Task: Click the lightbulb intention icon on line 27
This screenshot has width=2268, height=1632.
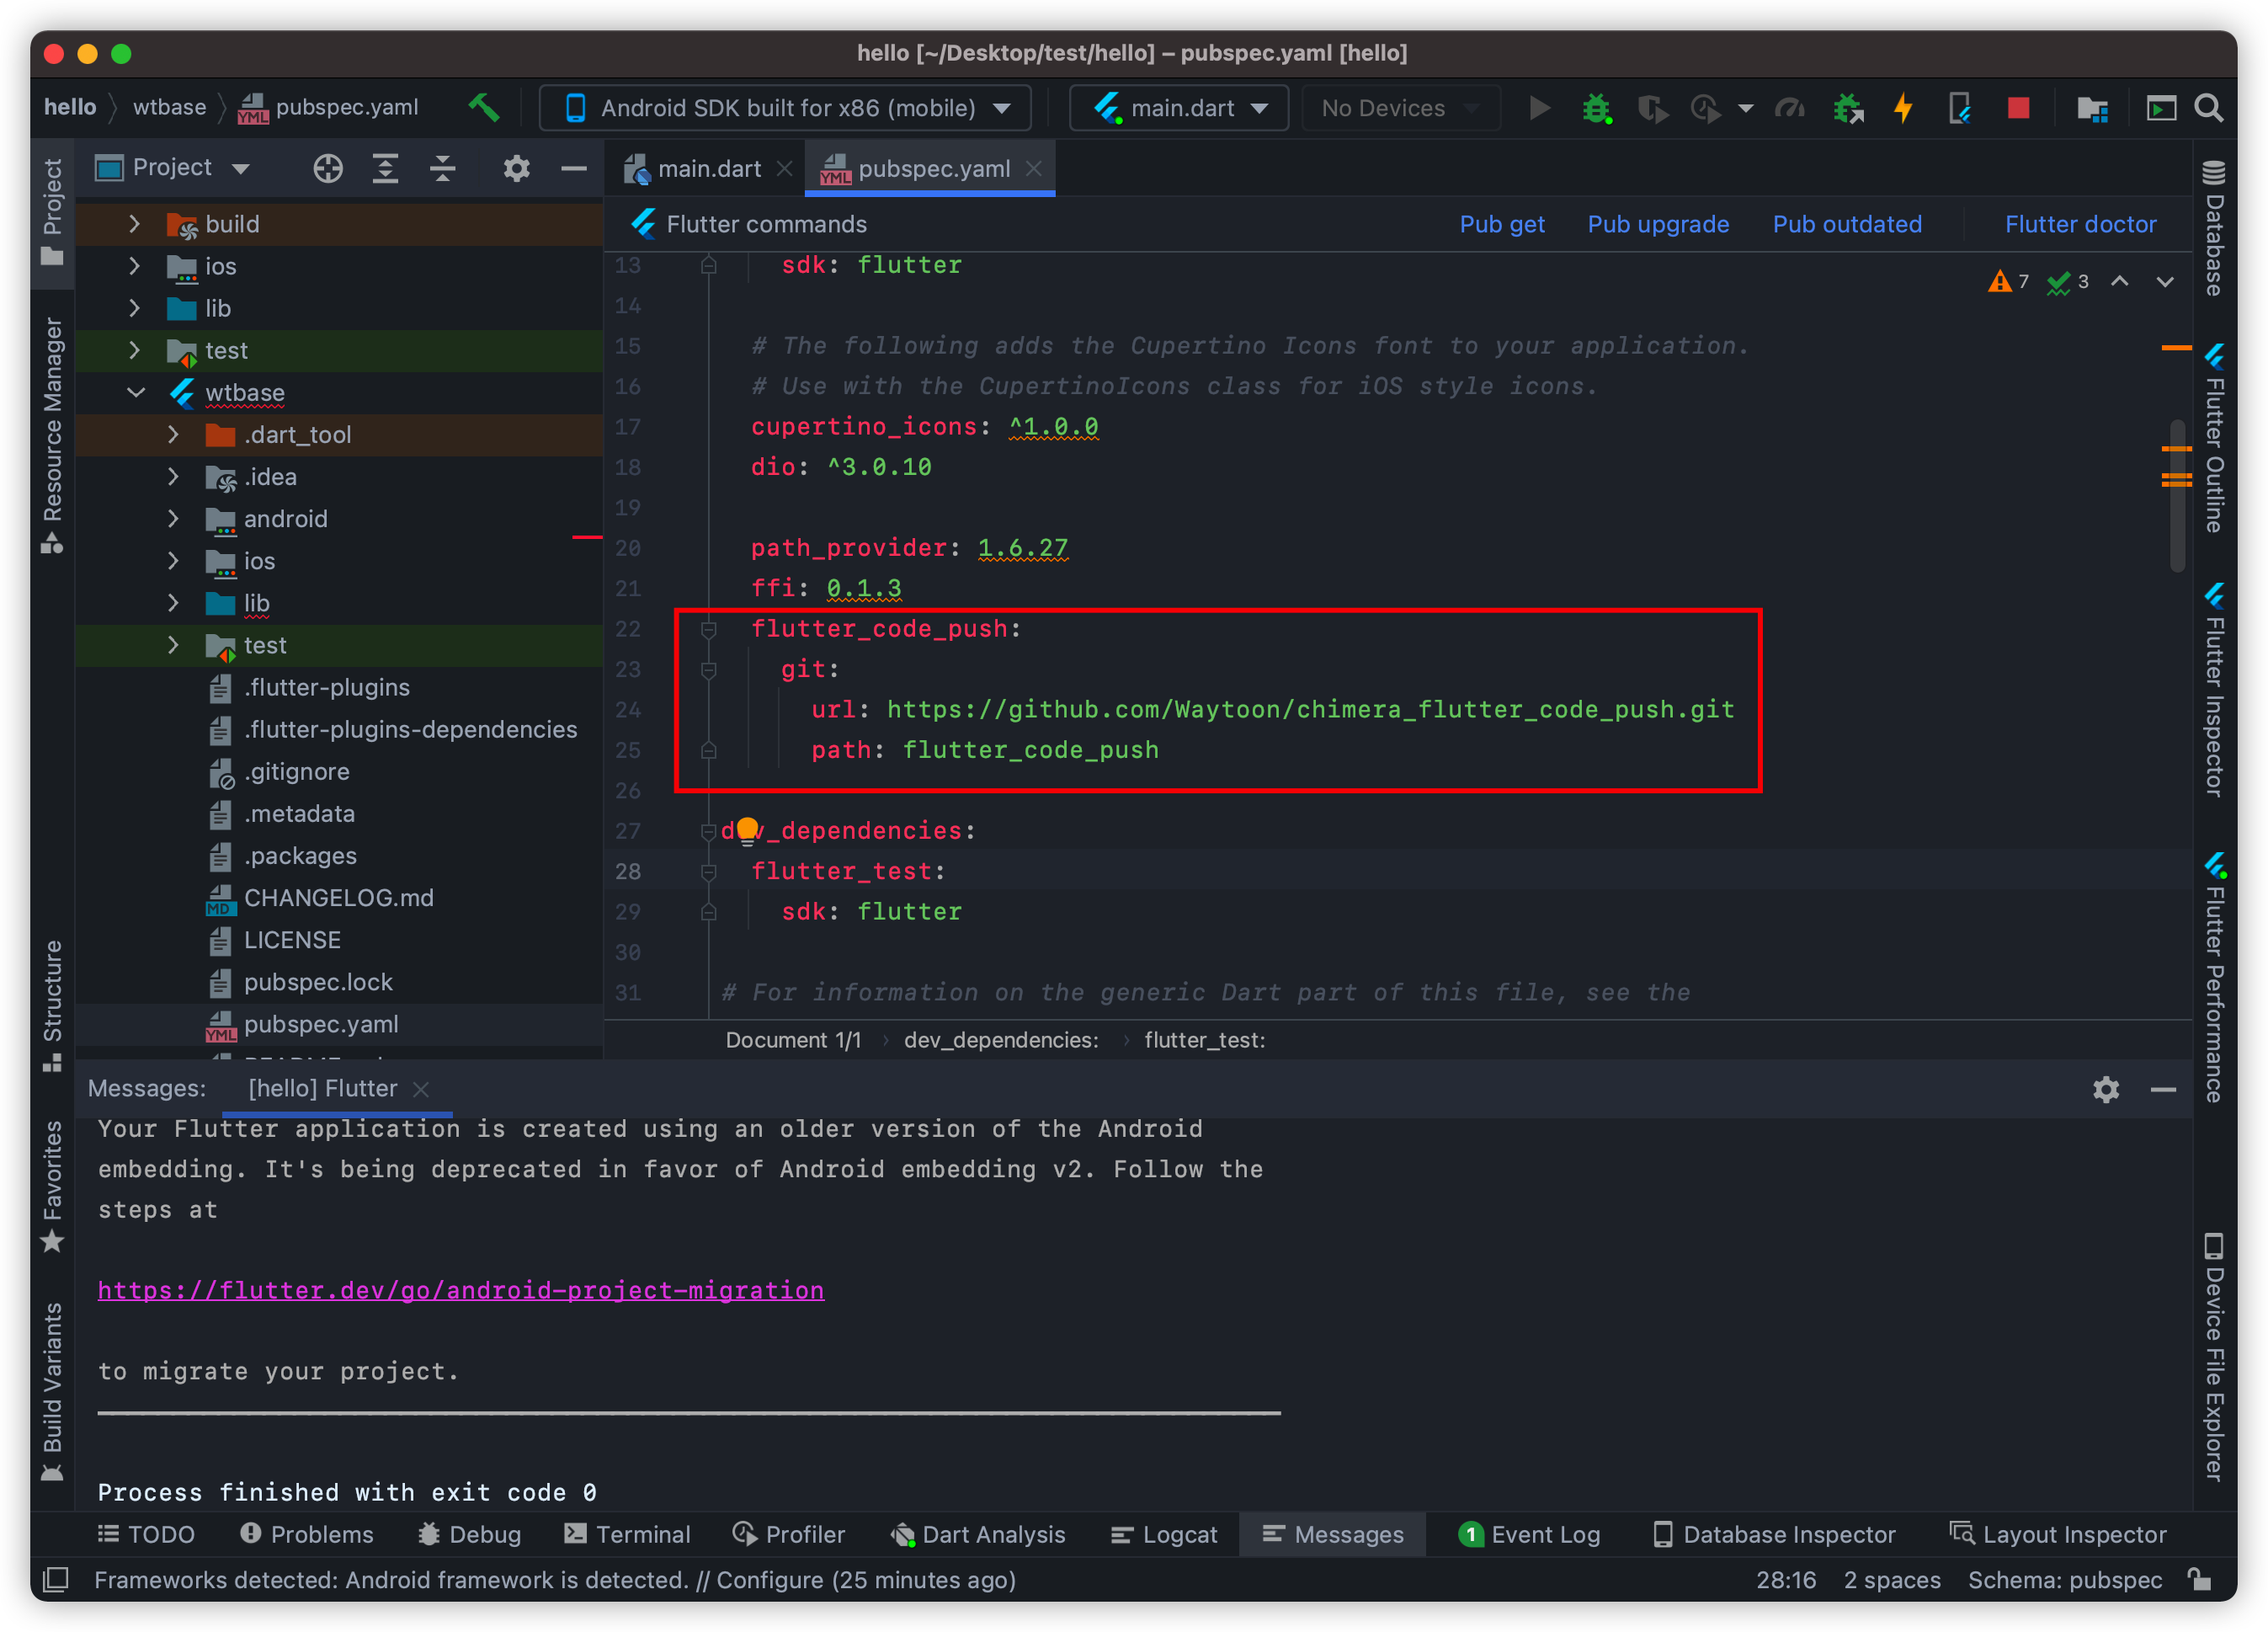Action: [x=747, y=829]
